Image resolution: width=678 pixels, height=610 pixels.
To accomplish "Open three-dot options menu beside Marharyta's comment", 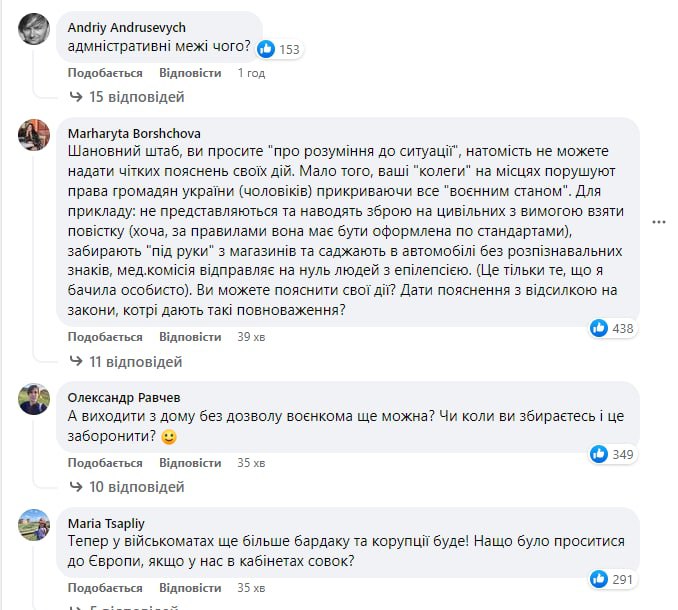I will click(658, 221).
